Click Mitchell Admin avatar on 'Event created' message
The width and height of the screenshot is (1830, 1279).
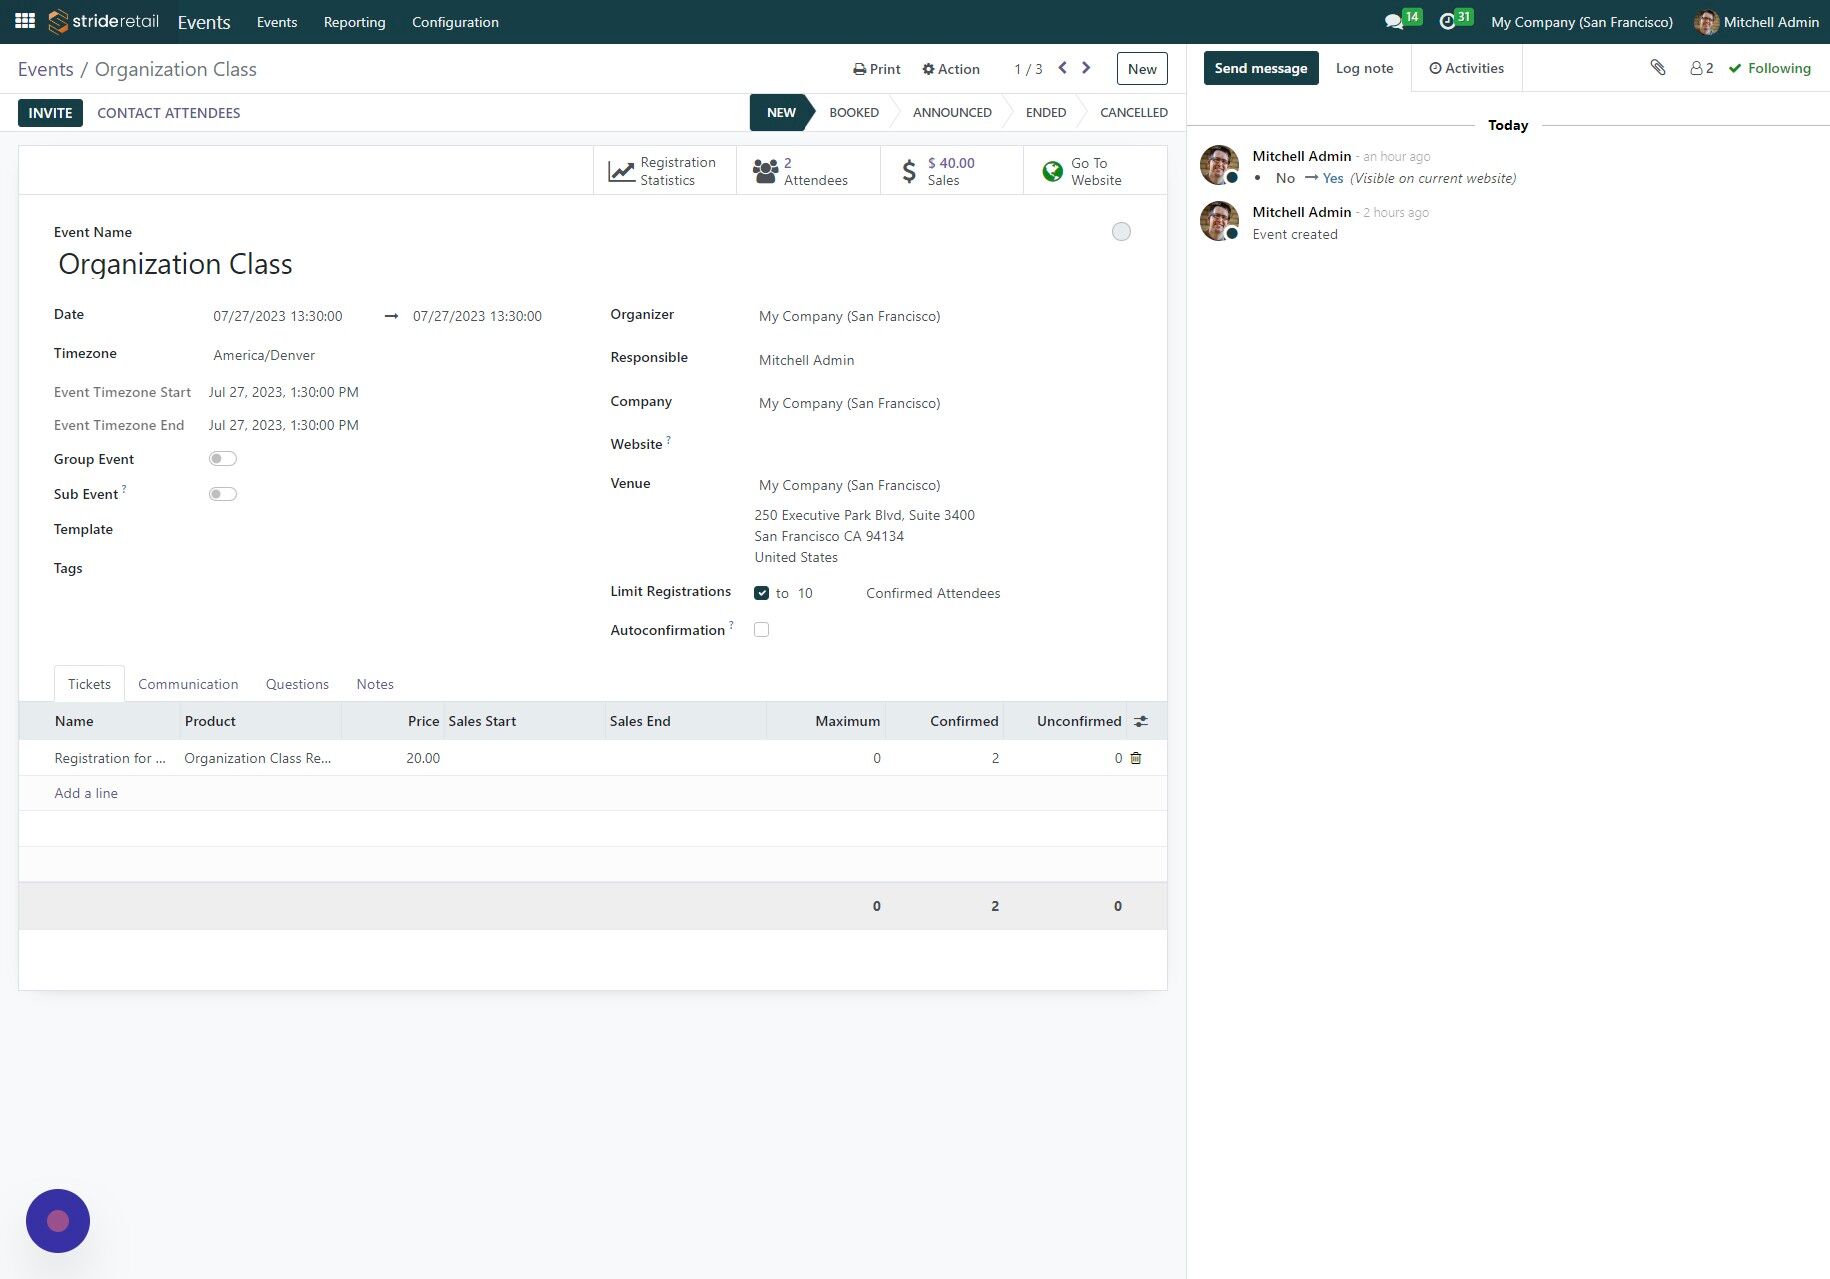[x=1219, y=220]
